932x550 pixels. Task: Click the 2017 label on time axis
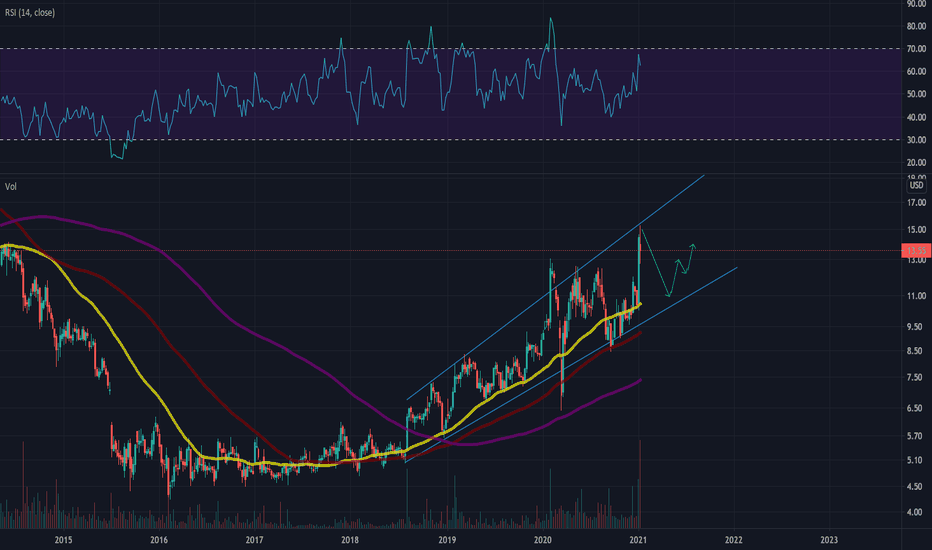click(x=254, y=540)
